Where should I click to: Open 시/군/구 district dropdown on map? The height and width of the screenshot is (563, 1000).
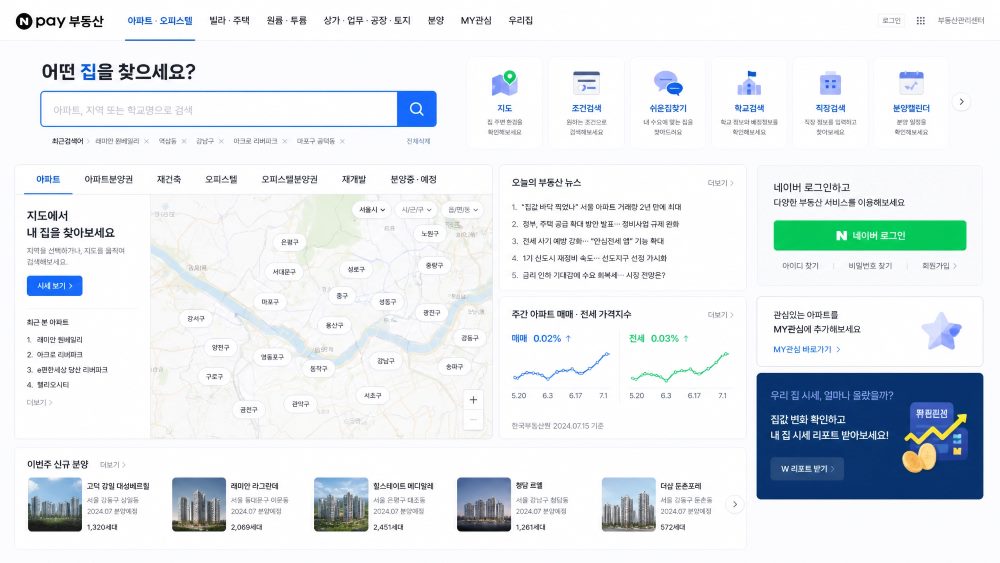[x=416, y=209]
